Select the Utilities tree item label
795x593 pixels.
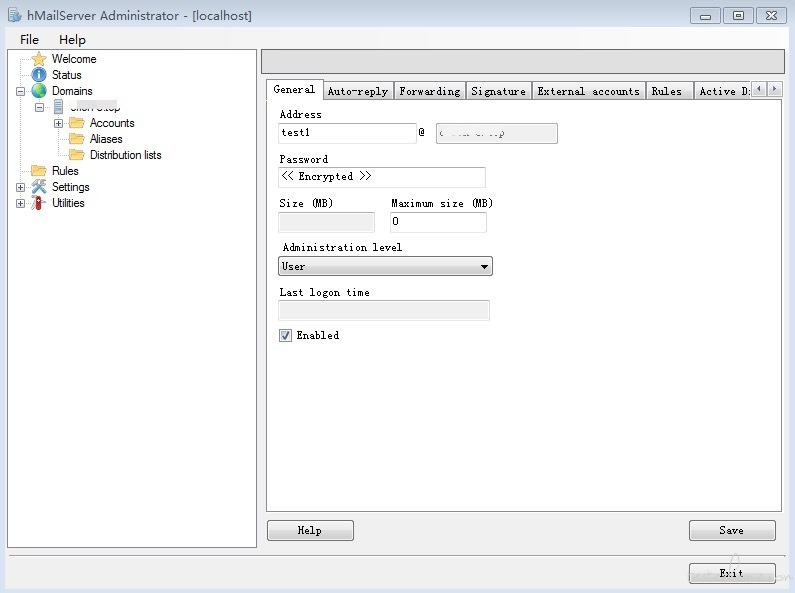68,203
